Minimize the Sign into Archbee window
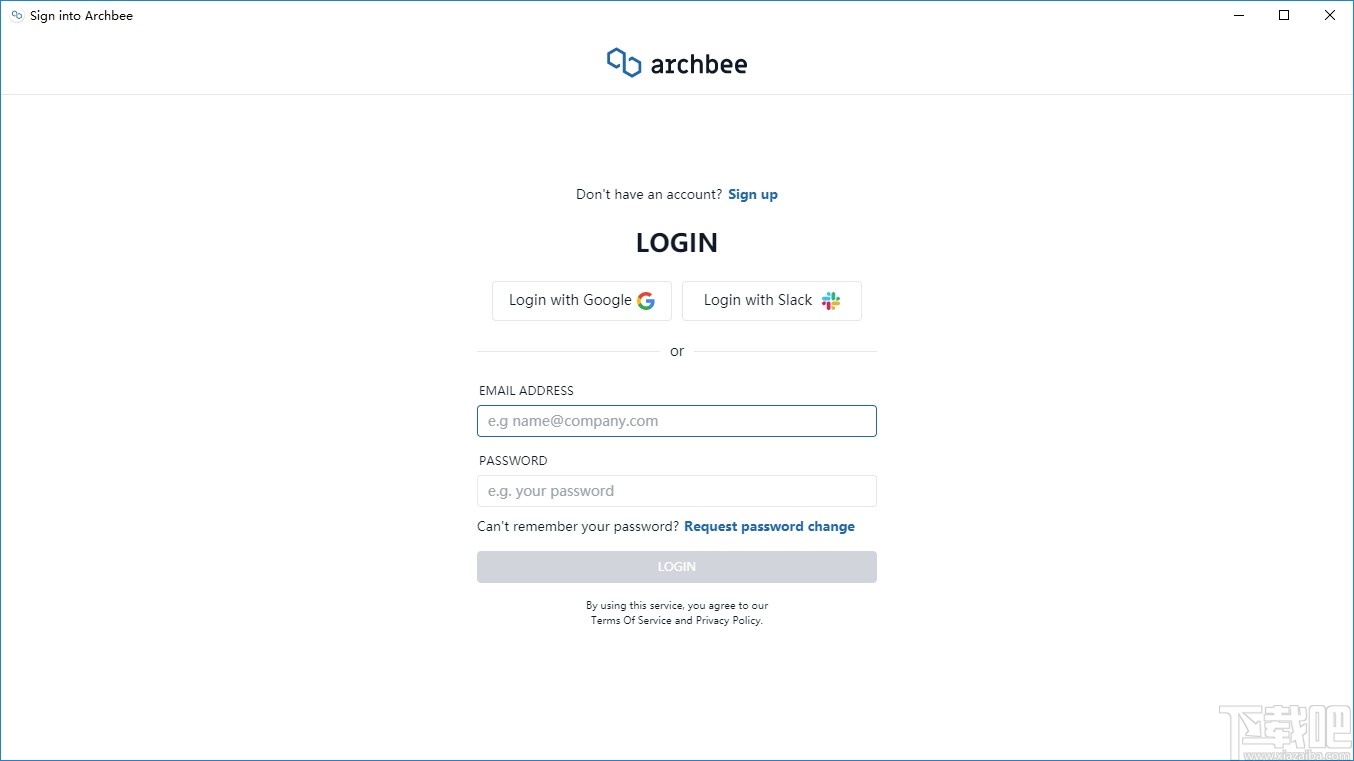This screenshot has height=761, width=1354. click(1239, 16)
